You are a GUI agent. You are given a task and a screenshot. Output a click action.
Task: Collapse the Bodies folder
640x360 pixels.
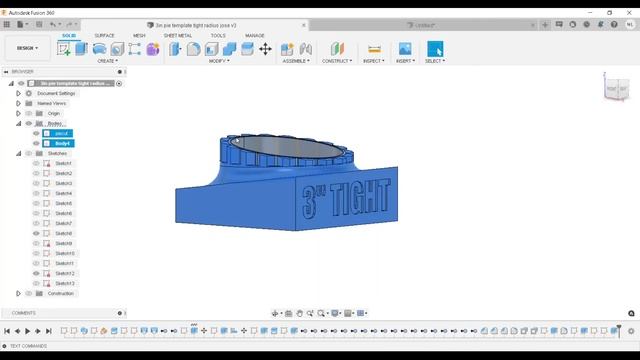[18, 123]
